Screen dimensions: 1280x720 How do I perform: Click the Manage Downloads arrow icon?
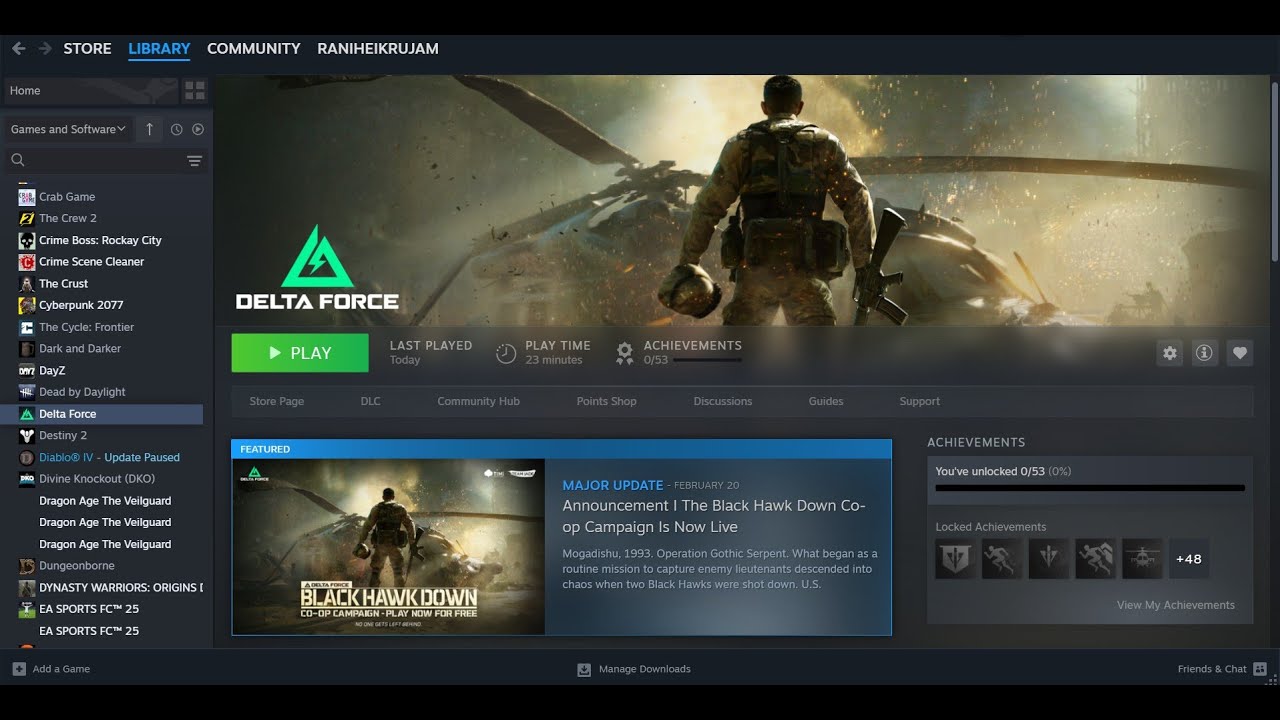tap(584, 669)
